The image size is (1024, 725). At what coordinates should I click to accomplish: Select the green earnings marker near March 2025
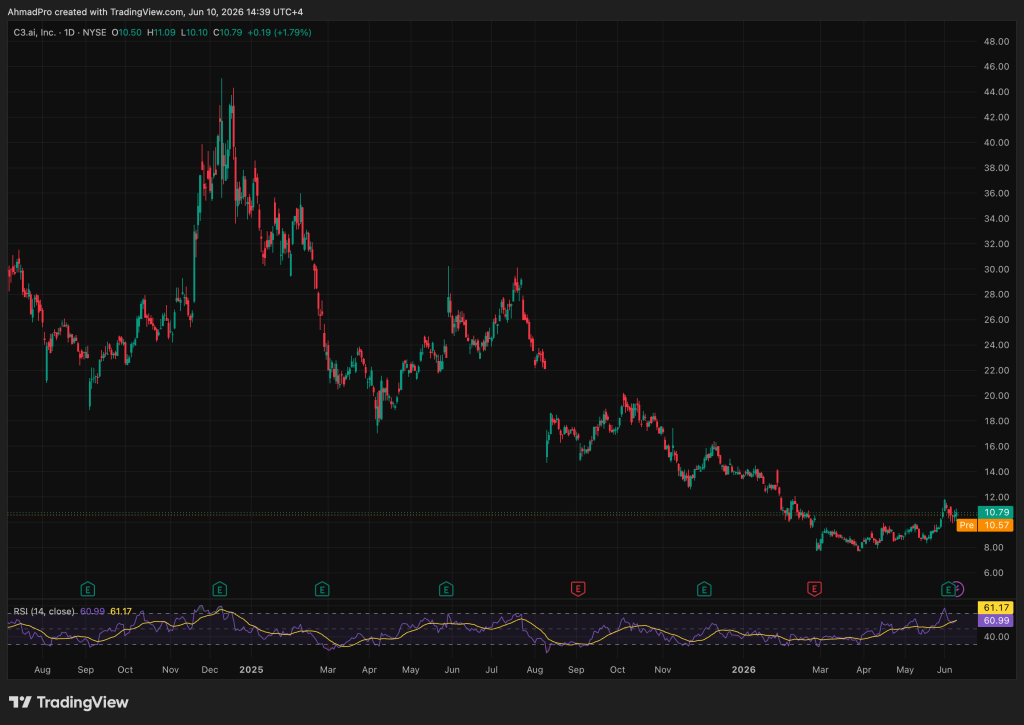click(322, 590)
